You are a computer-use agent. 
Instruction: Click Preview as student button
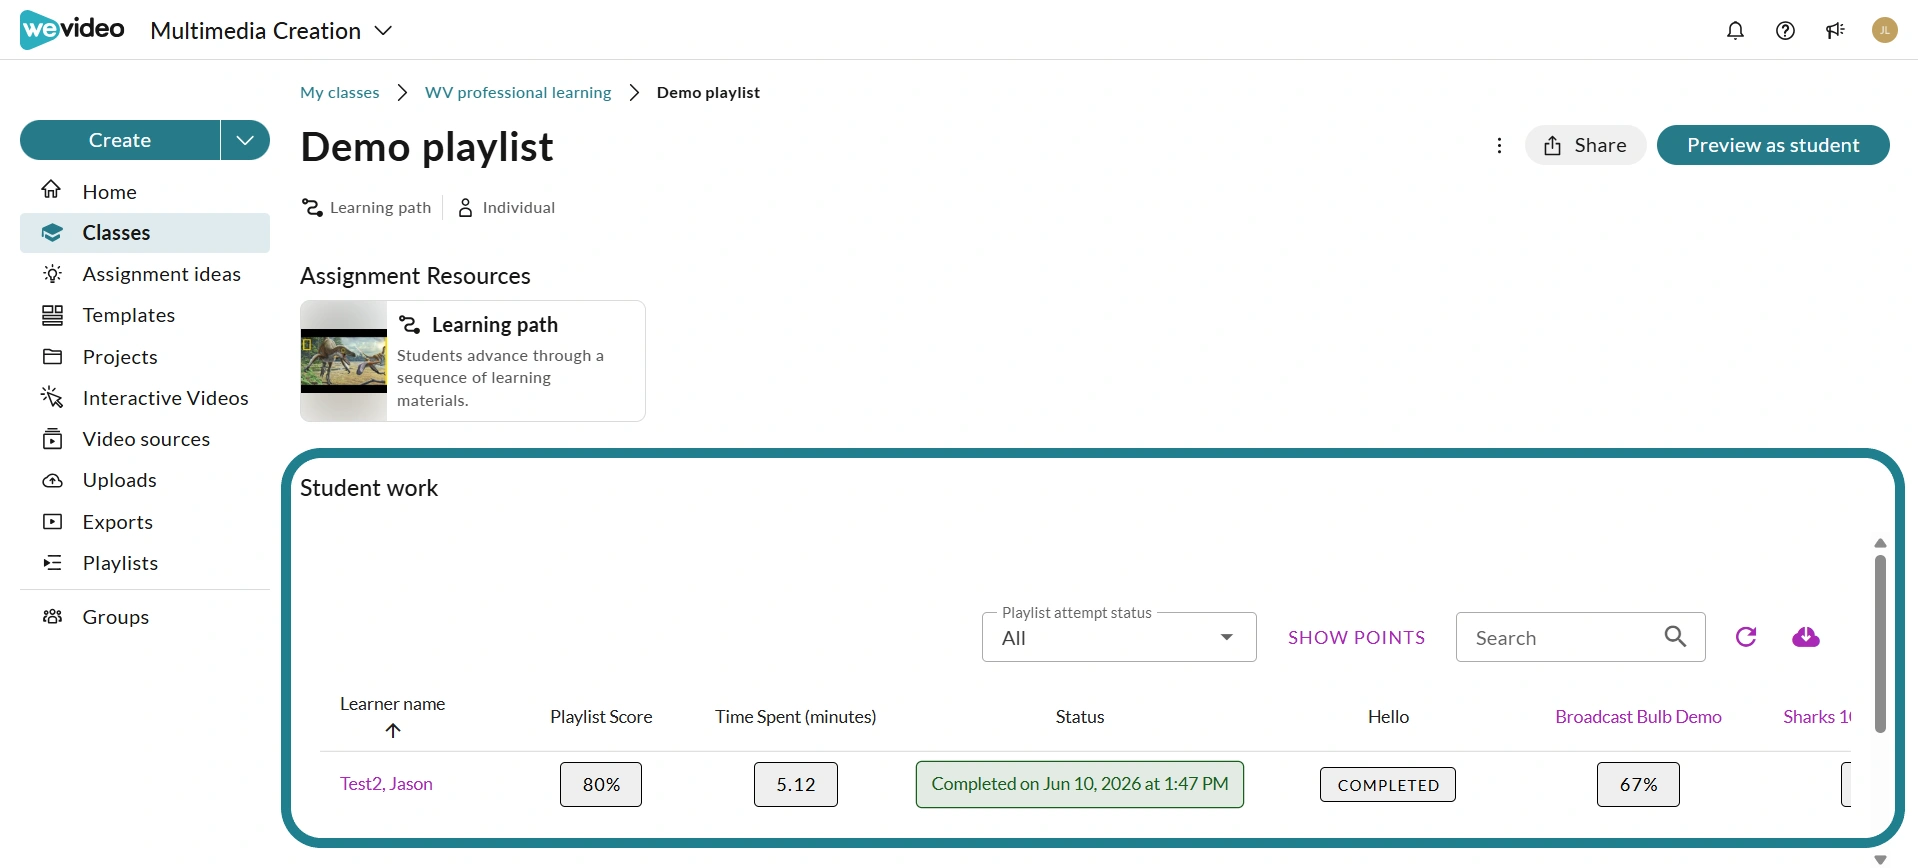pos(1773,146)
